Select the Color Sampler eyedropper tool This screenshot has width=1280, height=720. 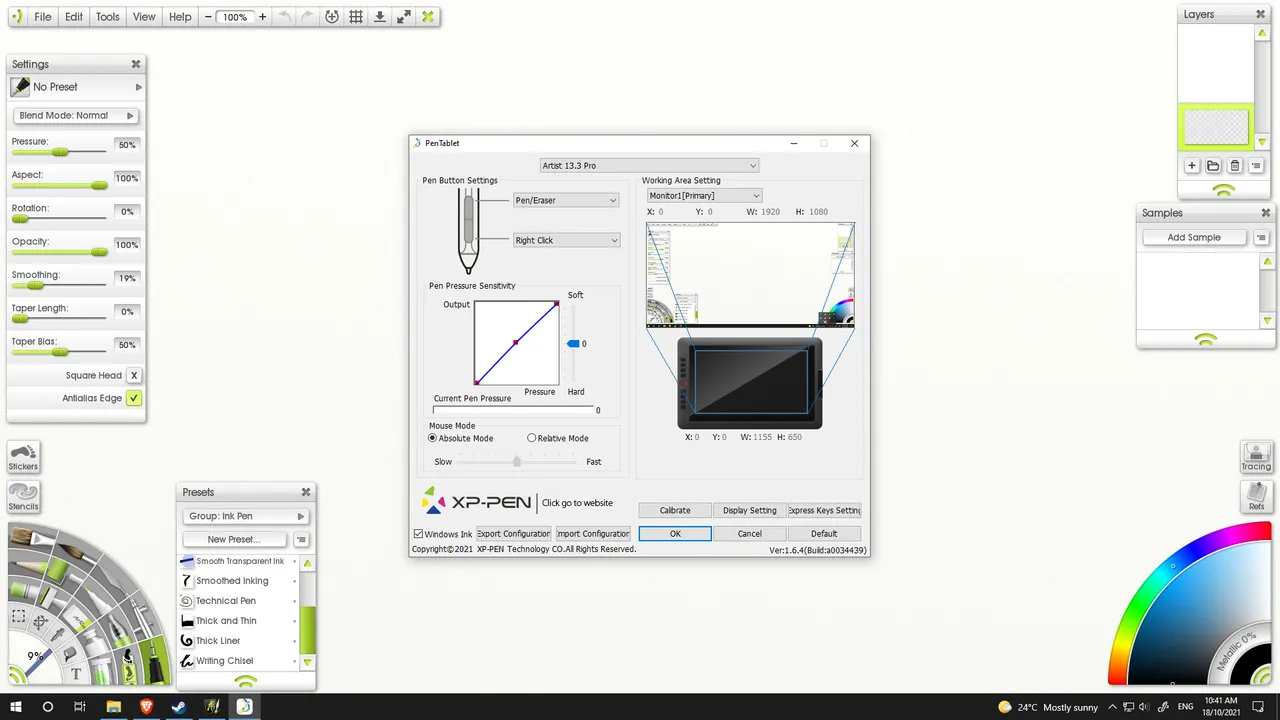point(57,634)
